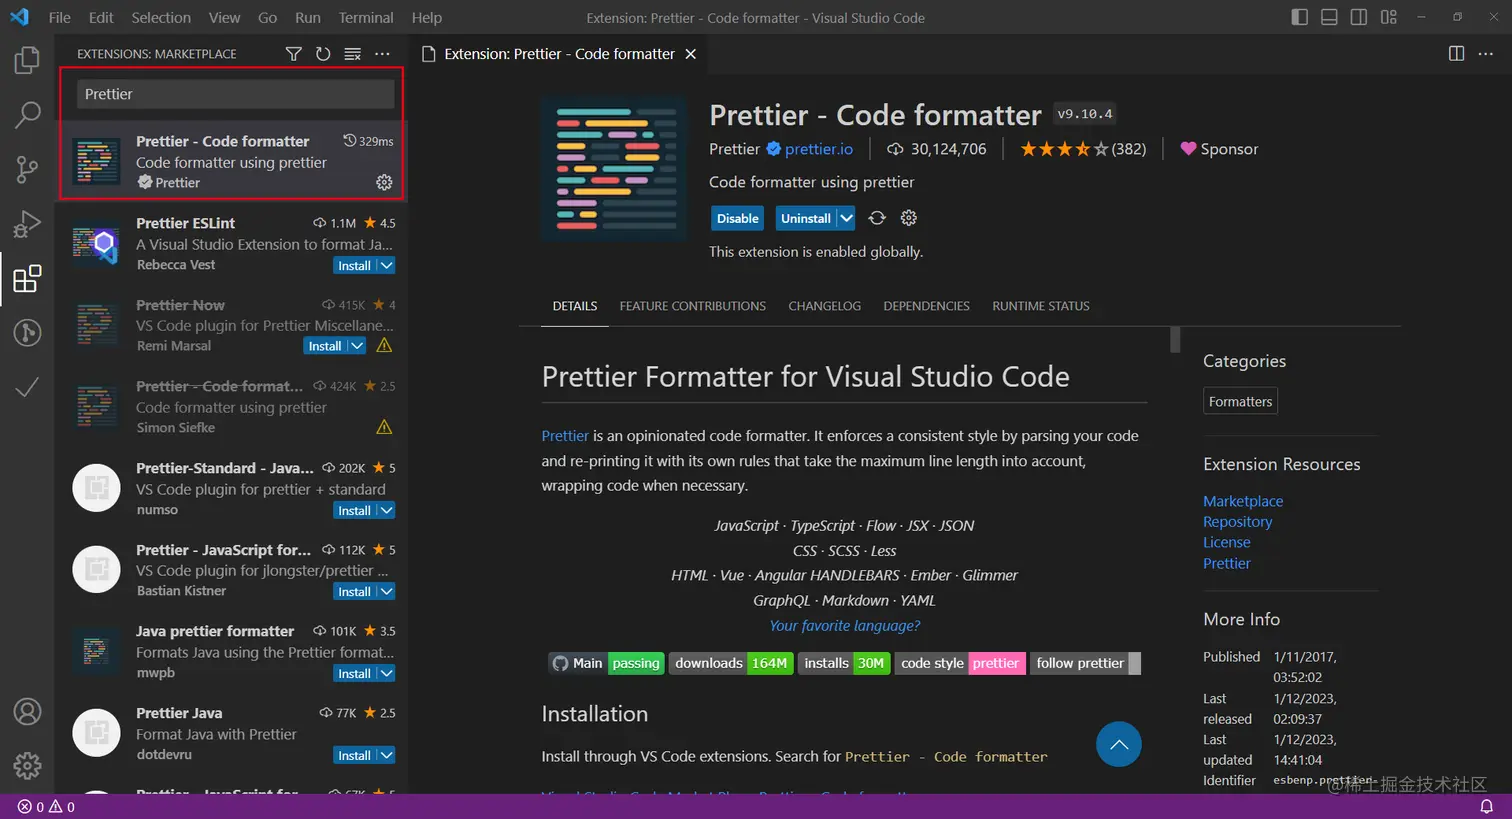The image size is (1512, 819).
Task: Open the File menu
Action: [60, 17]
